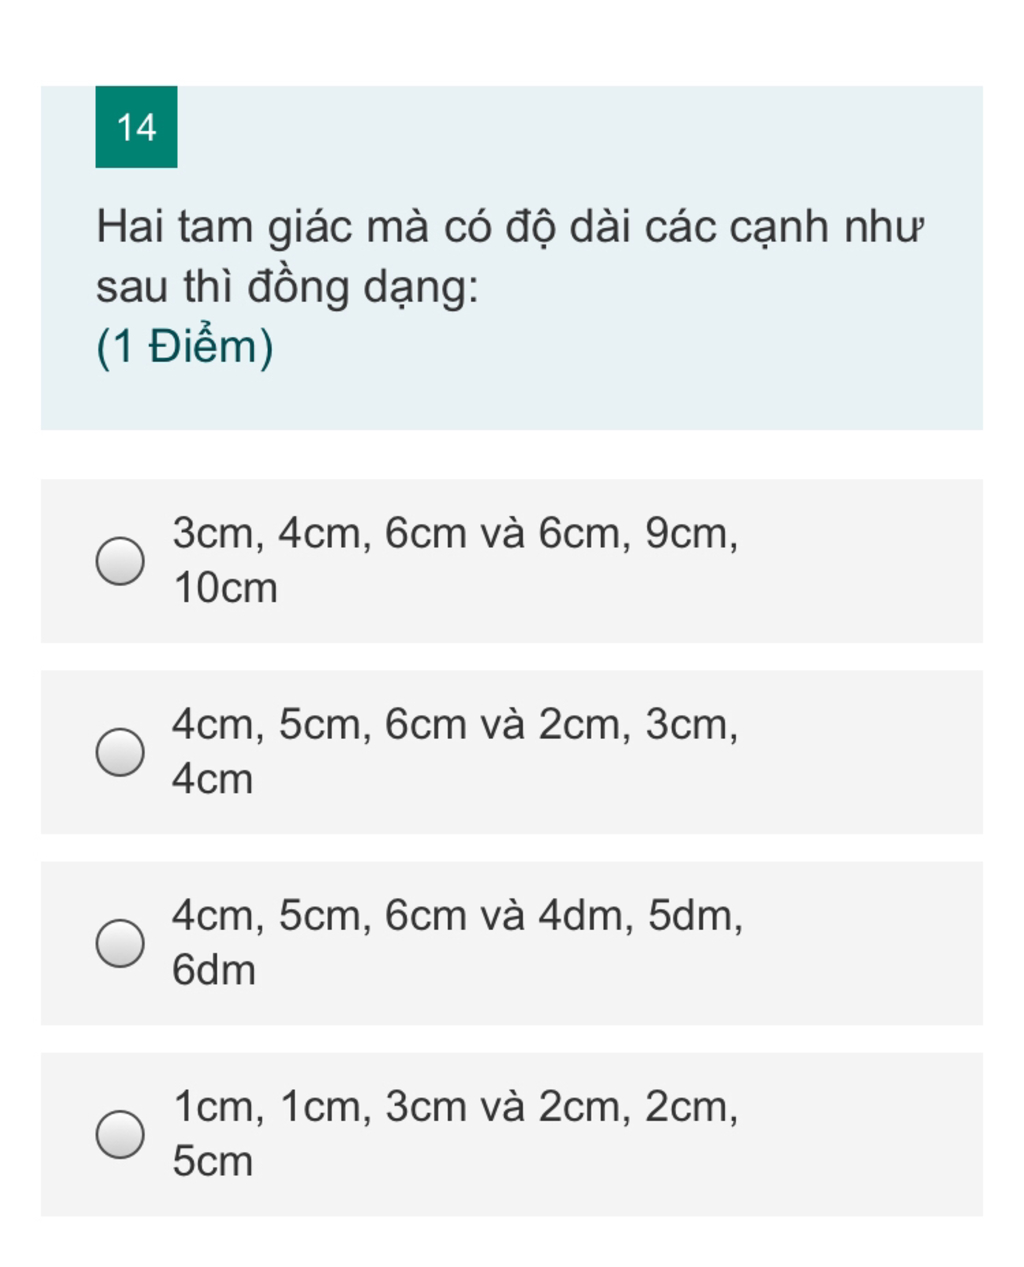This screenshot has height=1267, width=1024.
Task: Click answer text '4cm, 5cm, 6cm và 2cm, 3cm'
Action: 455,724
